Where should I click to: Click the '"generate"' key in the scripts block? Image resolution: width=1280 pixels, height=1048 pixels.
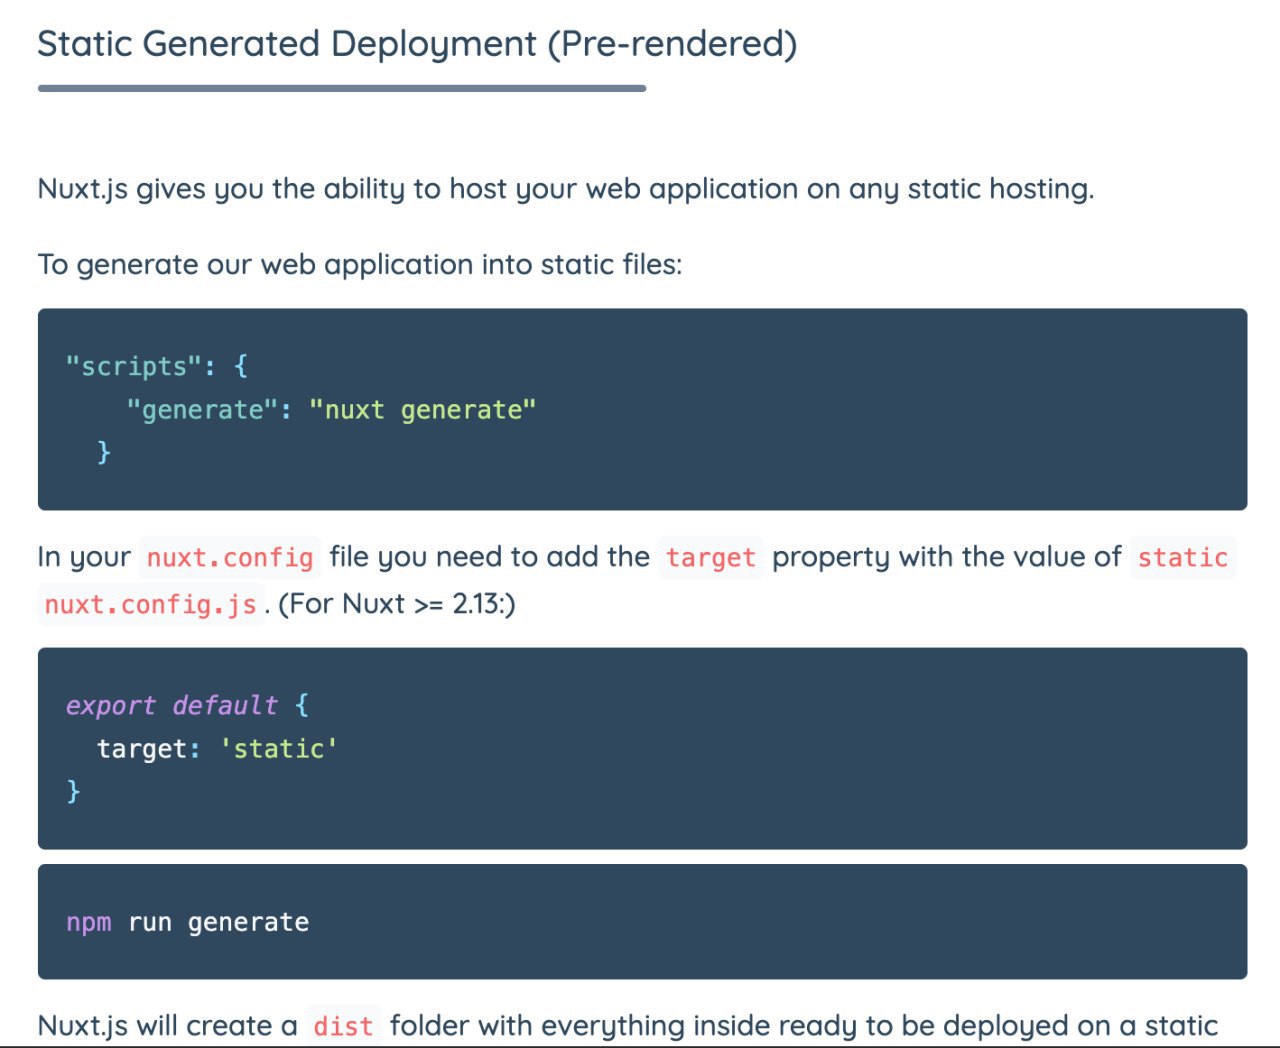(202, 410)
